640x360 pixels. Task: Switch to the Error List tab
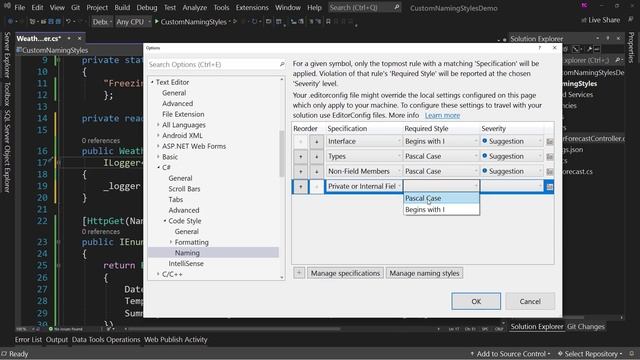tap(28, 340)
